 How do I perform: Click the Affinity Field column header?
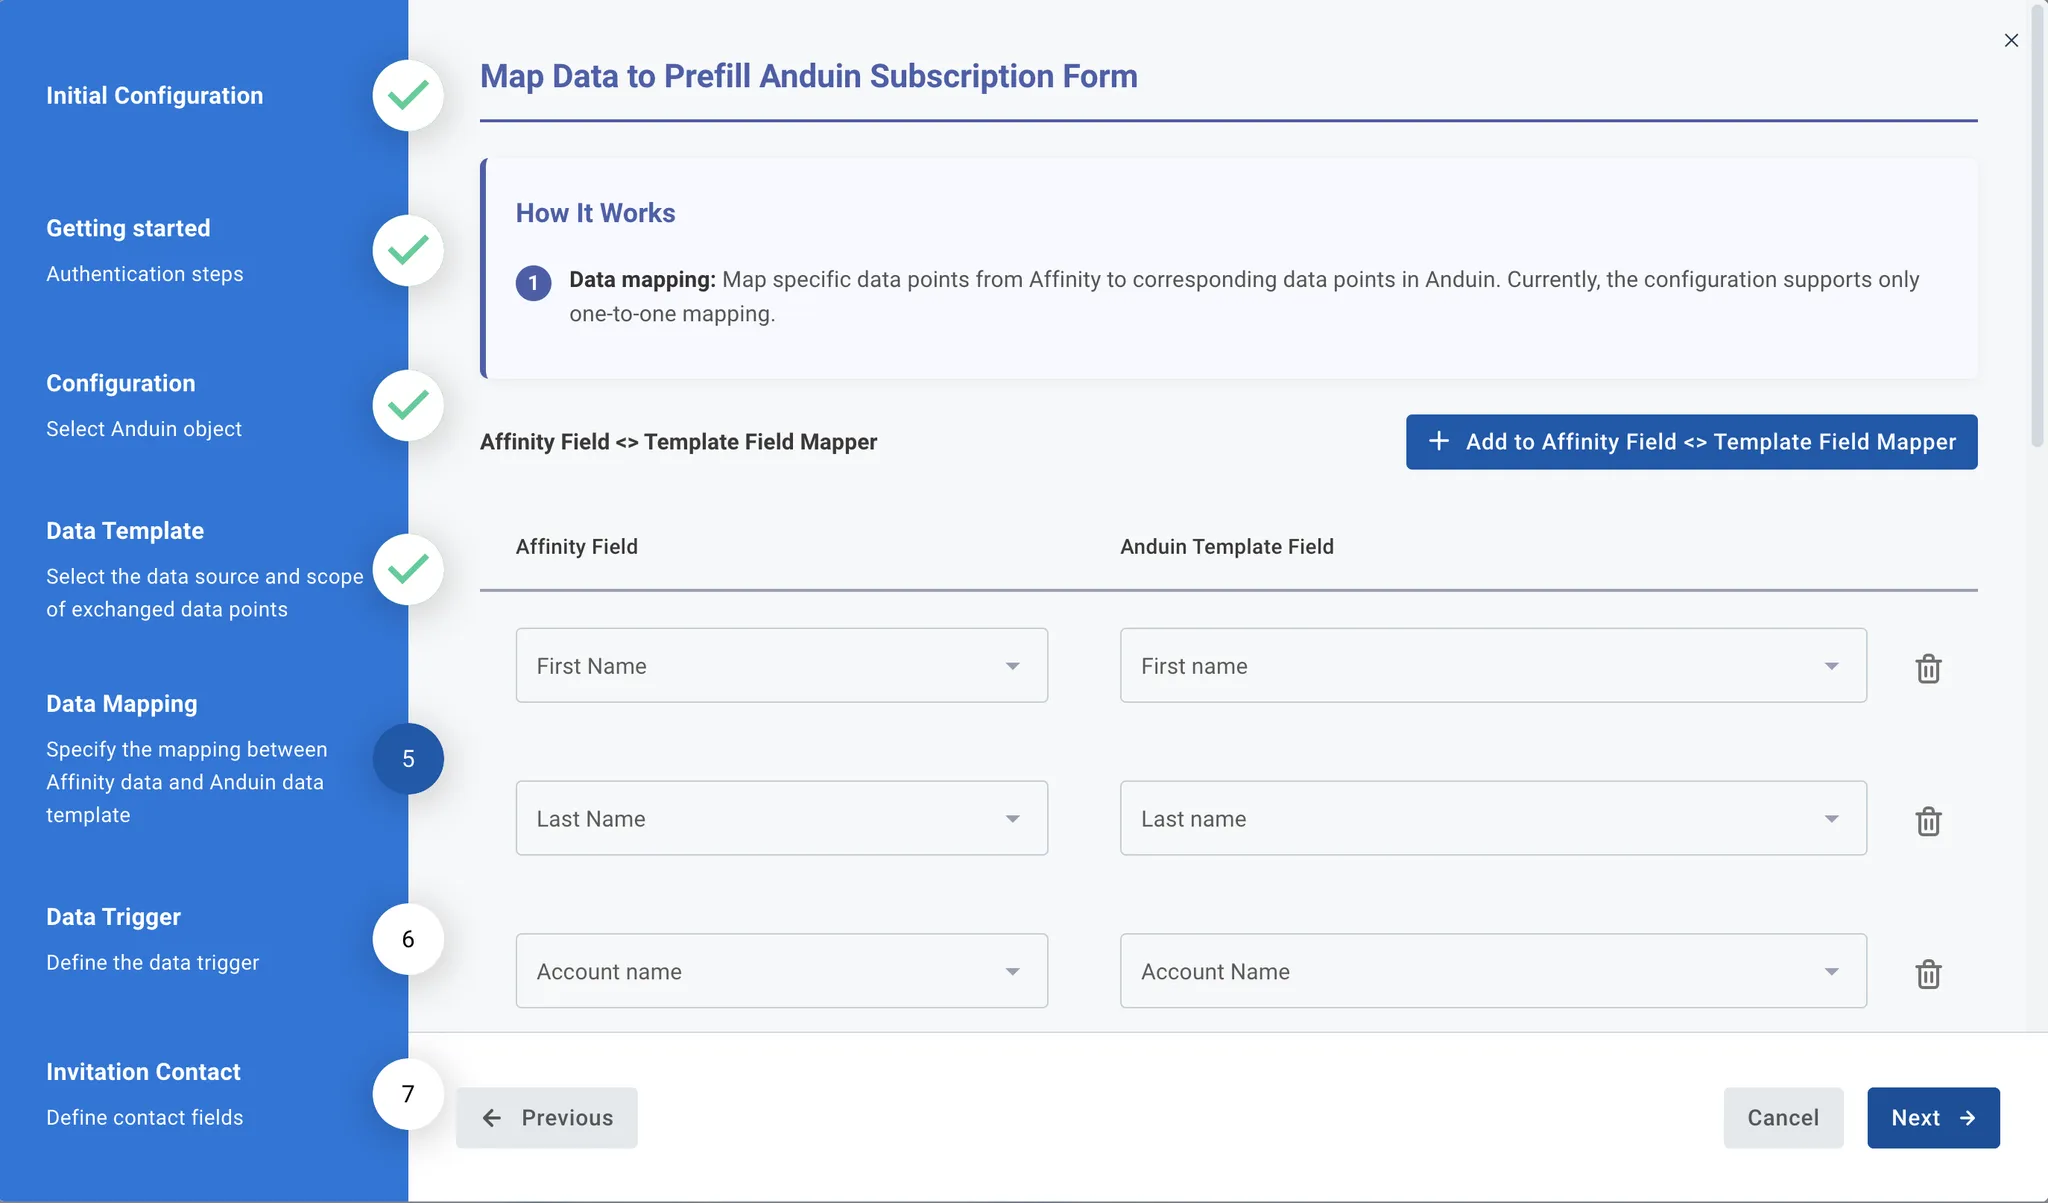(577, 547)
